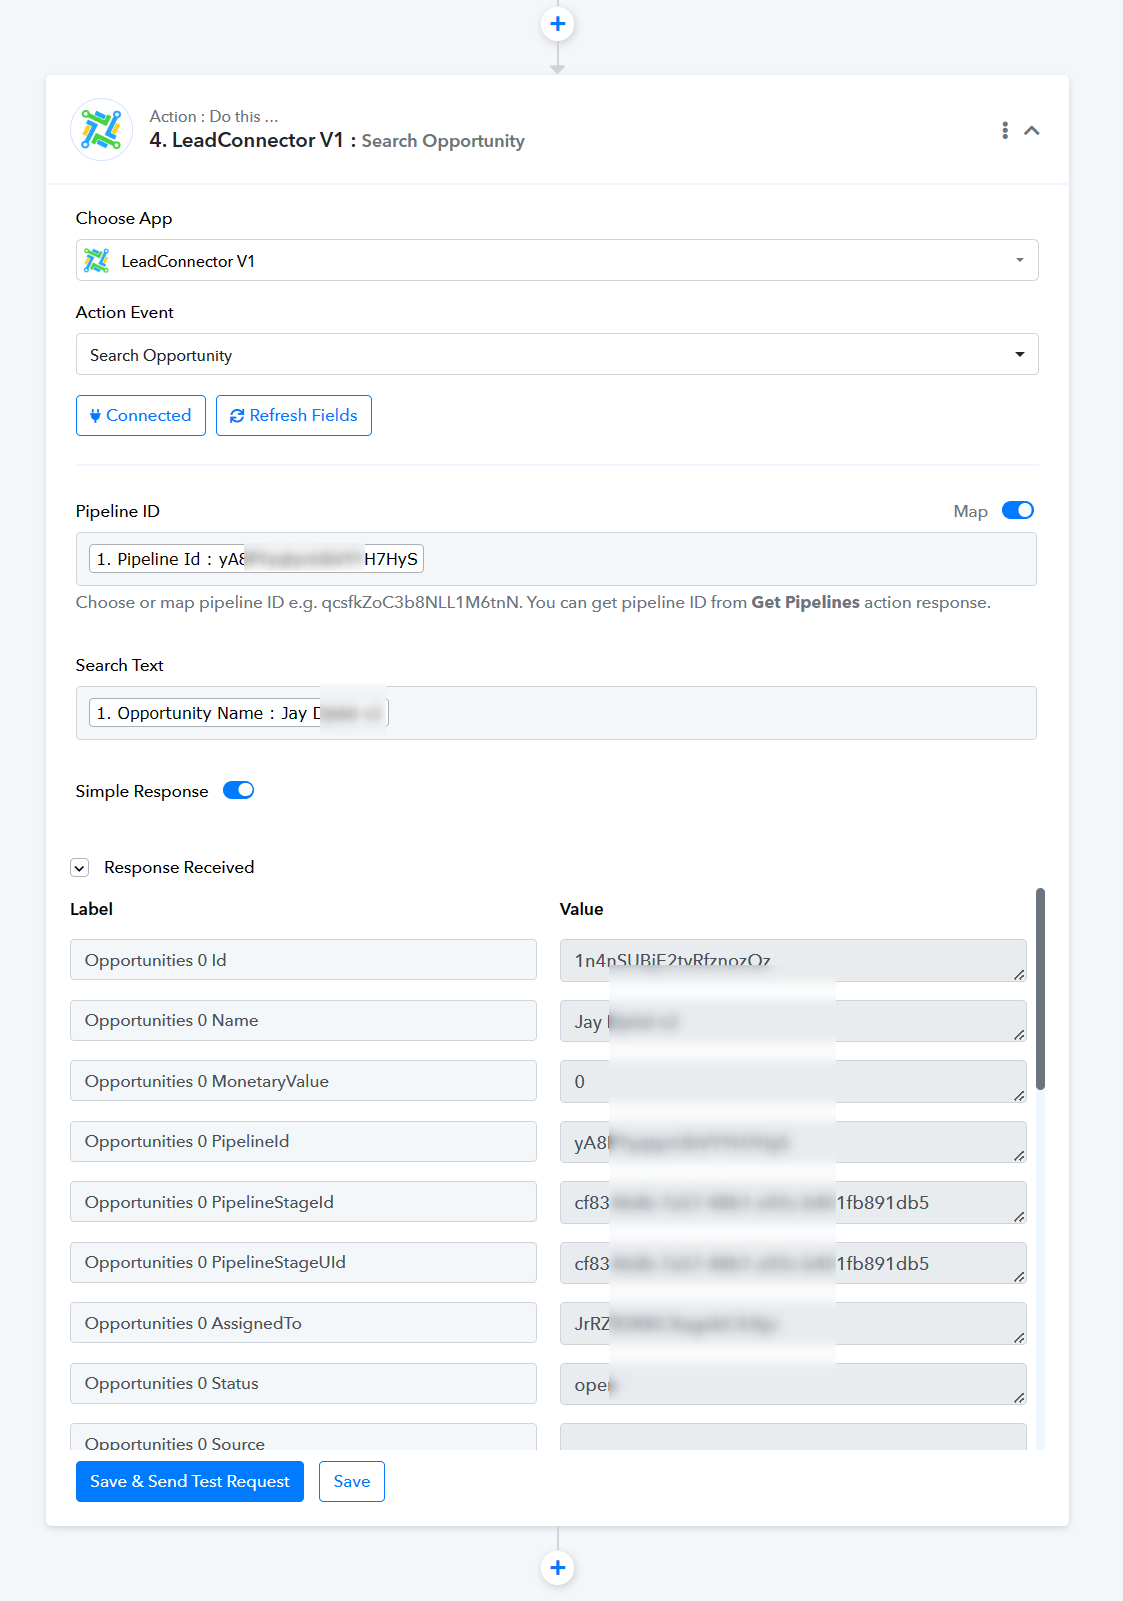The height and width of the screenshot is (1601, 1123).
Task: Collapse the action step with chevron
Action: (1032, 130)
